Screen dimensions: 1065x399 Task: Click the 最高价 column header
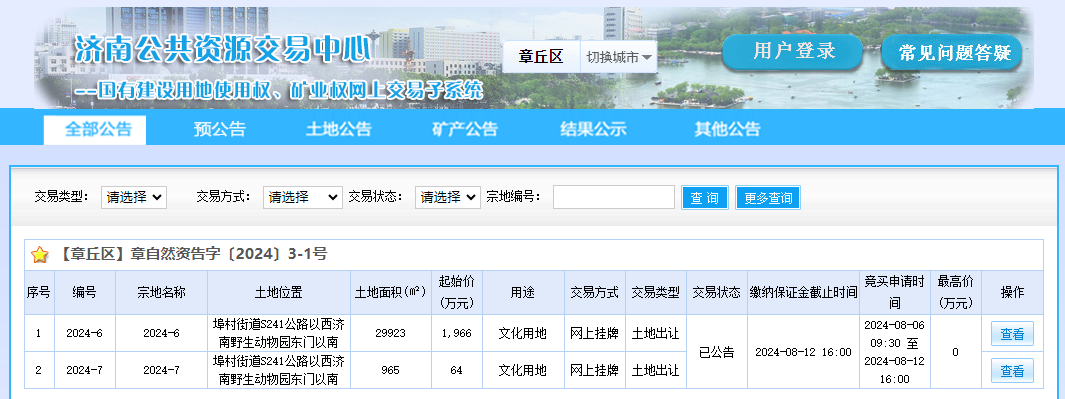point(955,292)
